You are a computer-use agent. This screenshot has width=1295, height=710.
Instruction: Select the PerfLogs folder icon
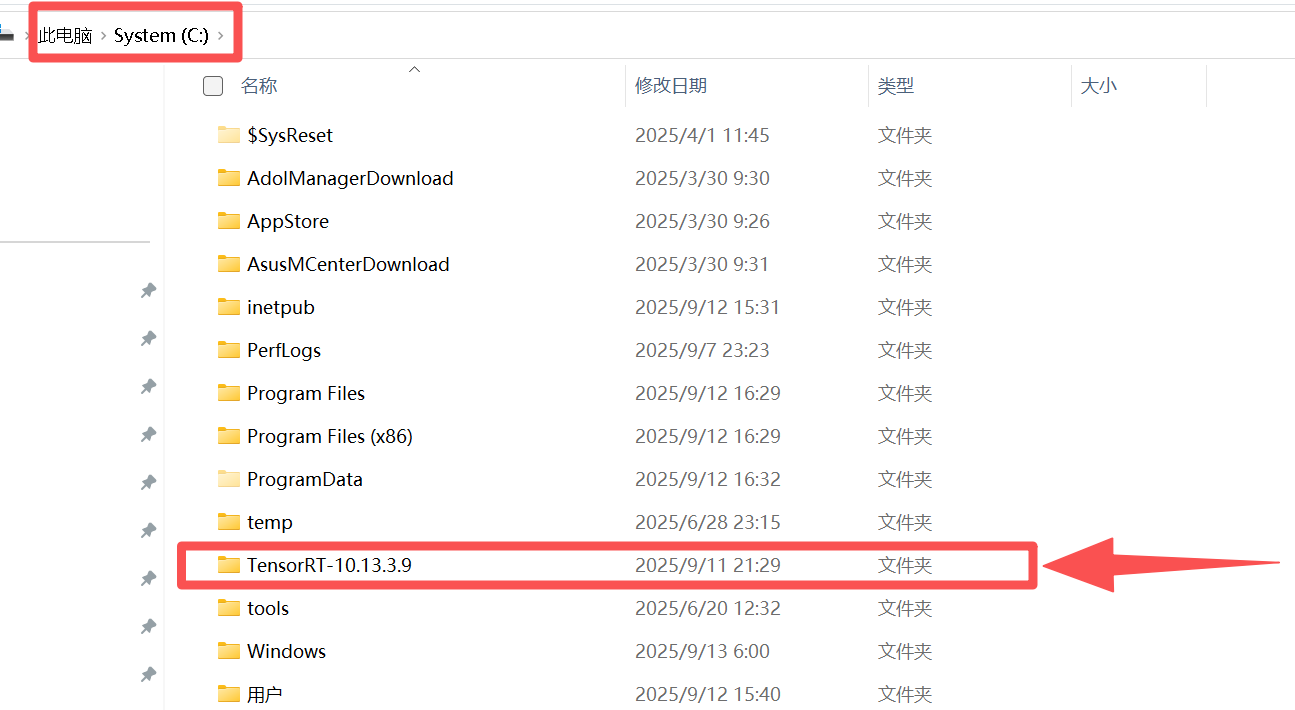pyautogui.click(x=229, y=350)
